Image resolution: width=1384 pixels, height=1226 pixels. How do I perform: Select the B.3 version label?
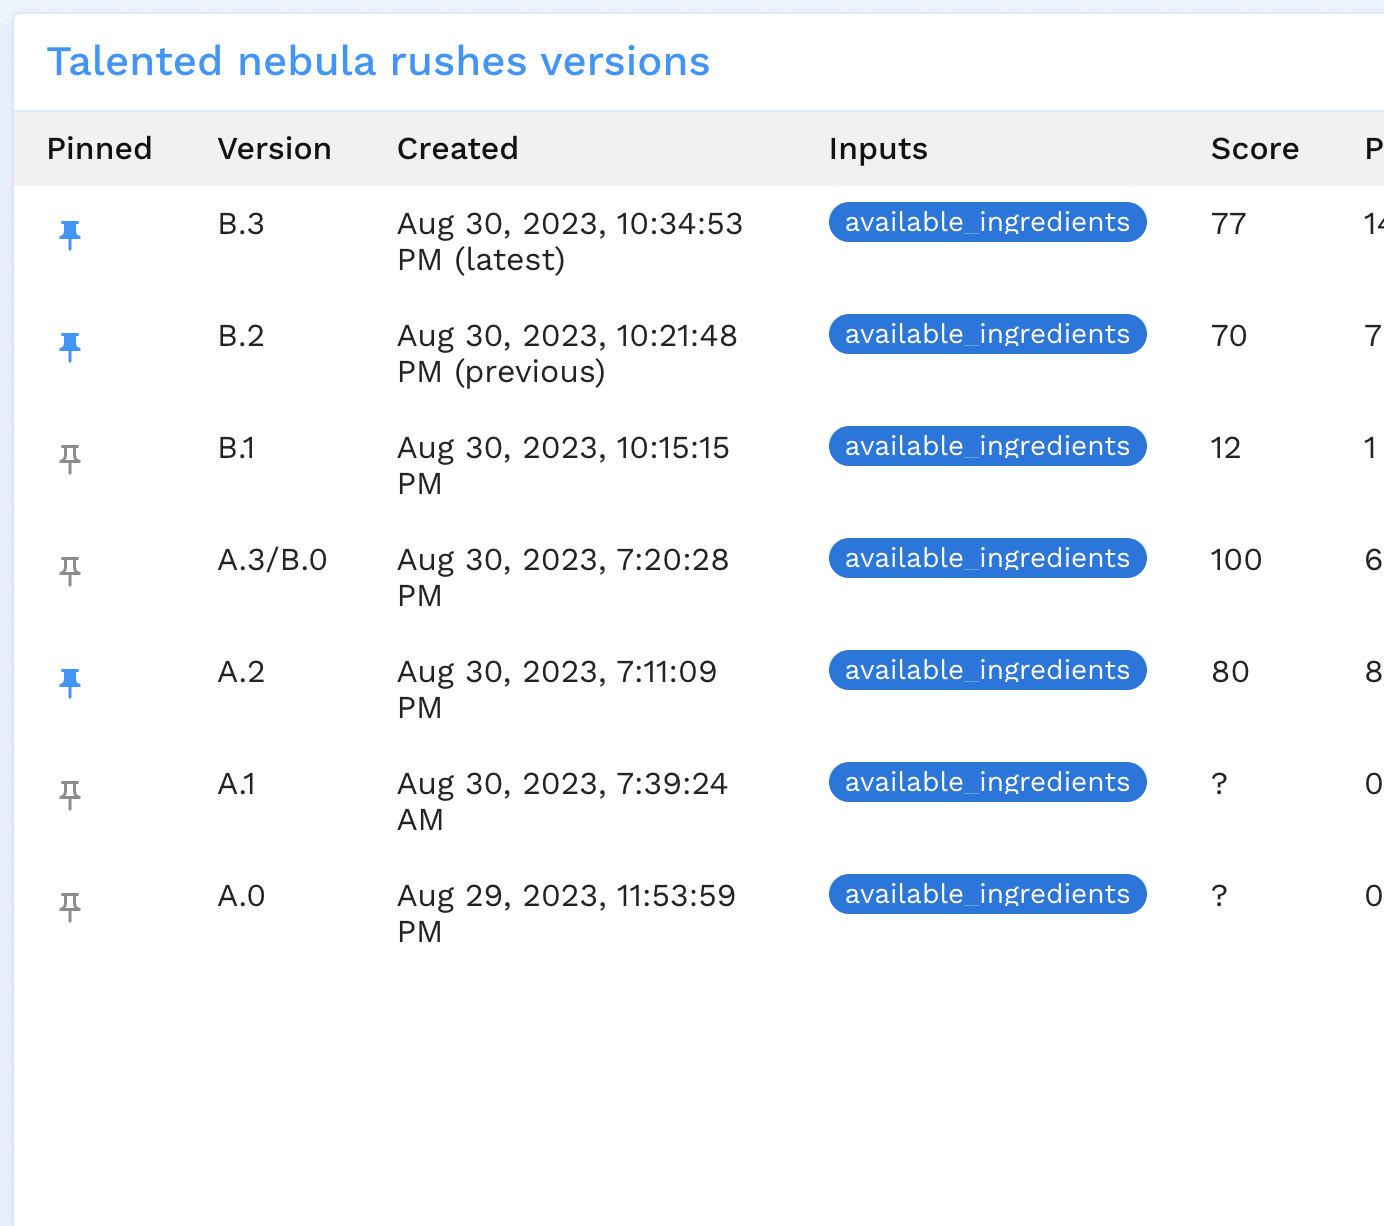coord(241,224)
